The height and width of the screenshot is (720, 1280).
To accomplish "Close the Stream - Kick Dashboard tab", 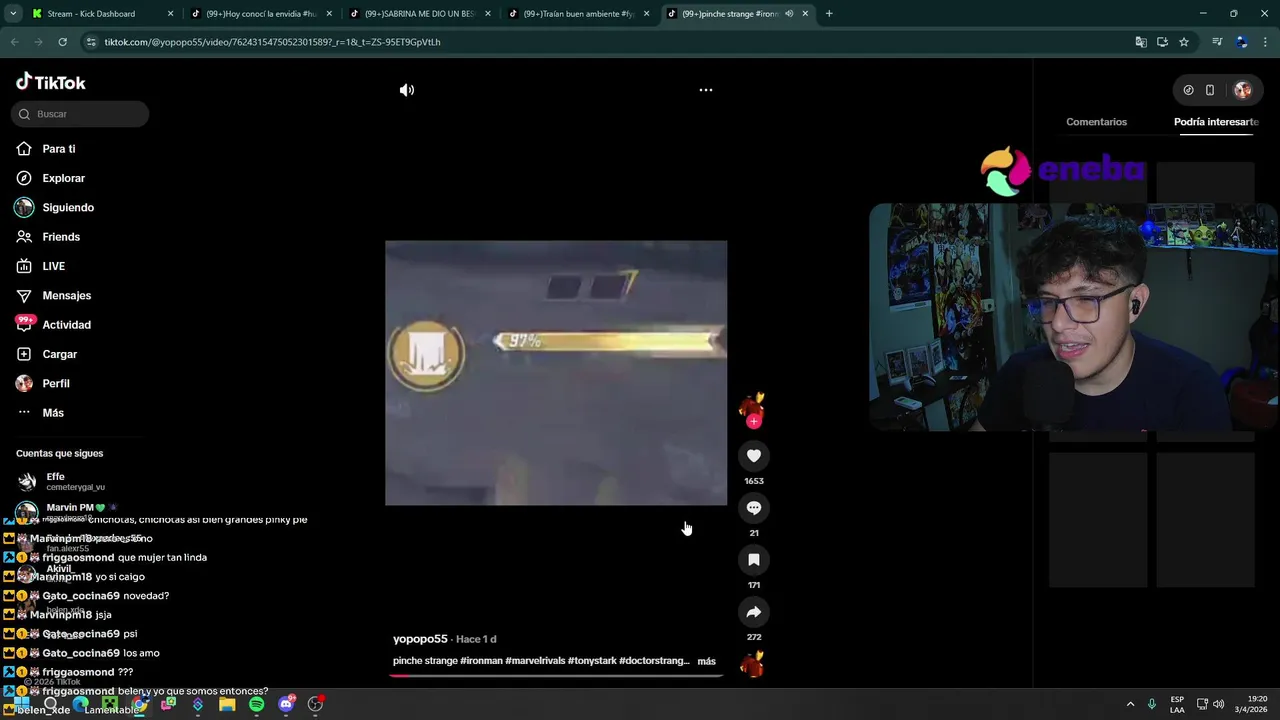I will [x=170, y=14].
